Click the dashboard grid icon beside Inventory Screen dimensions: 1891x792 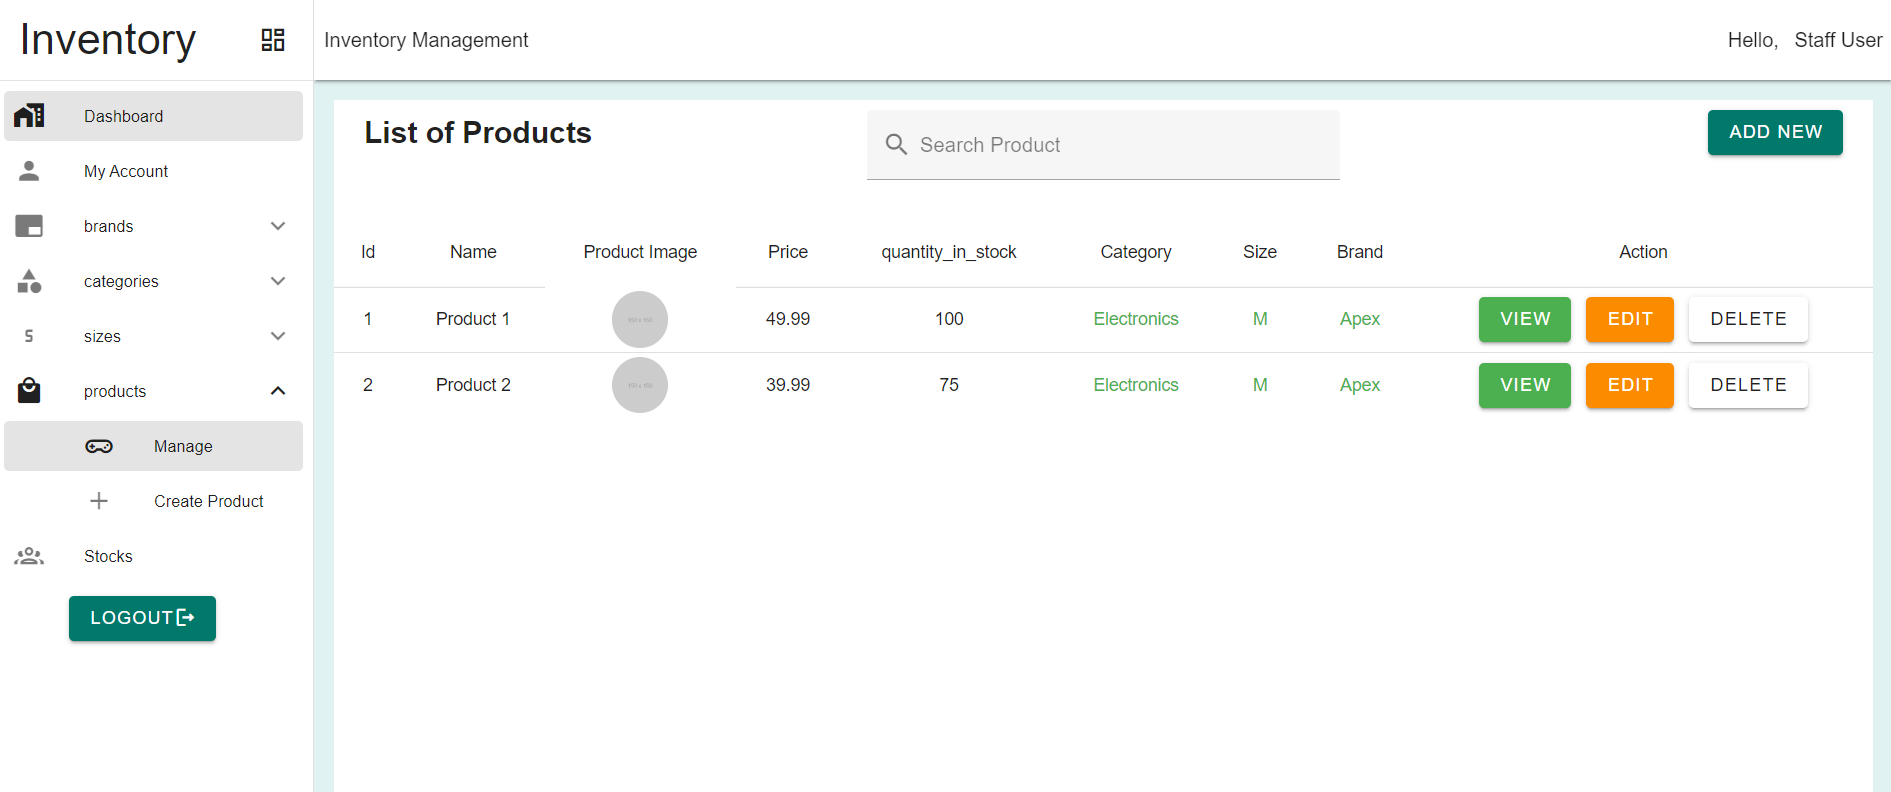pos(273,40)
